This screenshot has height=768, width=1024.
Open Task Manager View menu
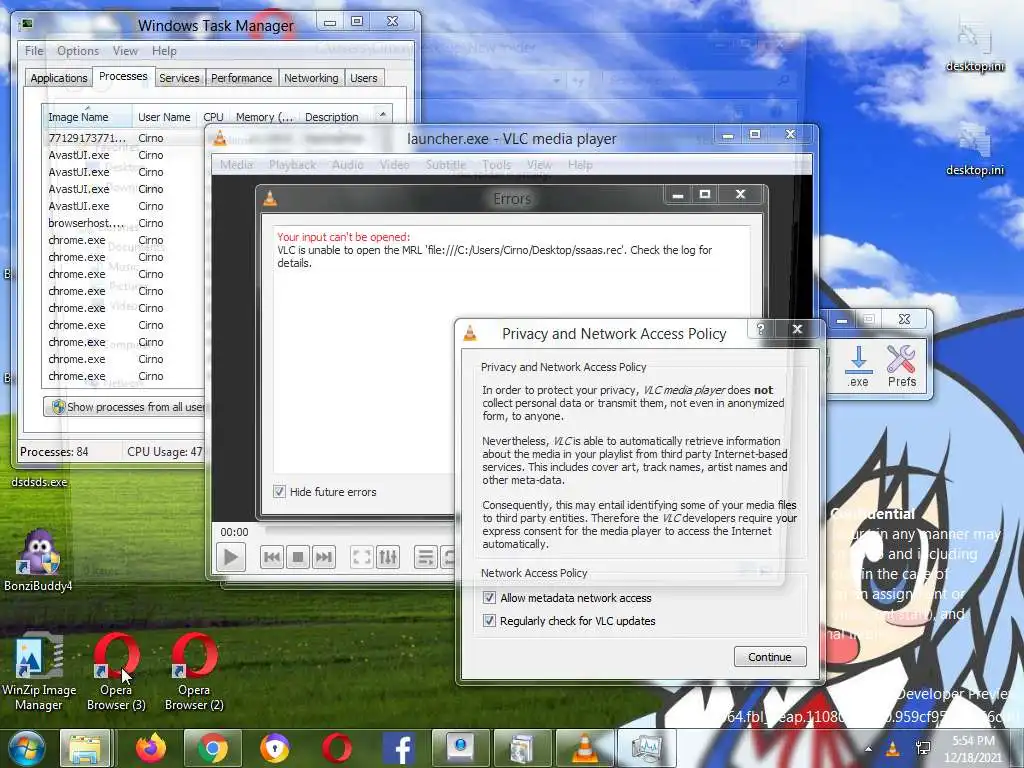(125, 51)
